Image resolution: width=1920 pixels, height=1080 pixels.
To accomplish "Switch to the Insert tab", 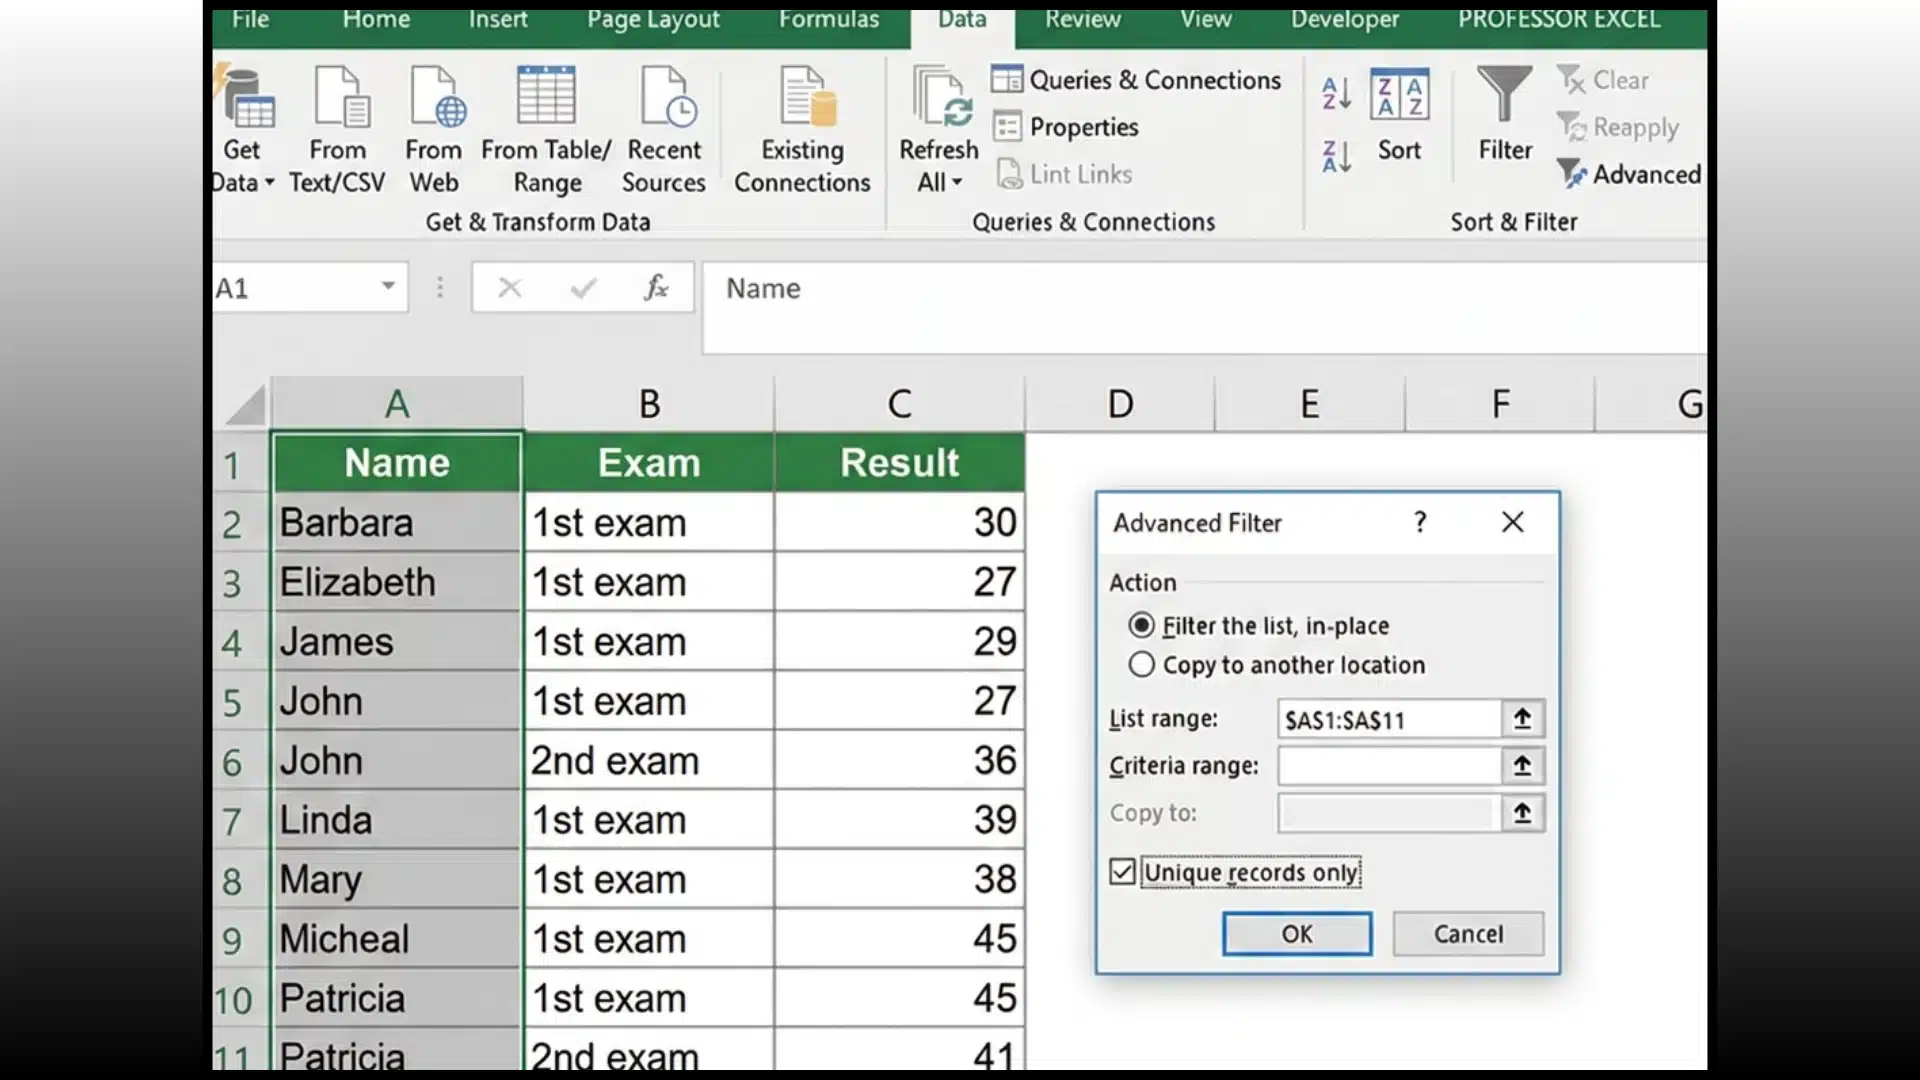I will coord(498,20).
